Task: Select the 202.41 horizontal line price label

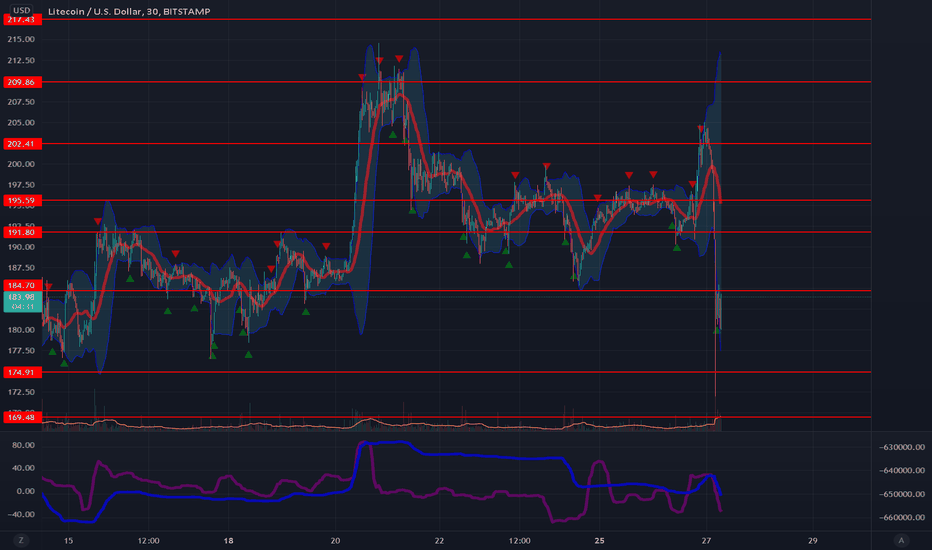Action: click(23, 144)
